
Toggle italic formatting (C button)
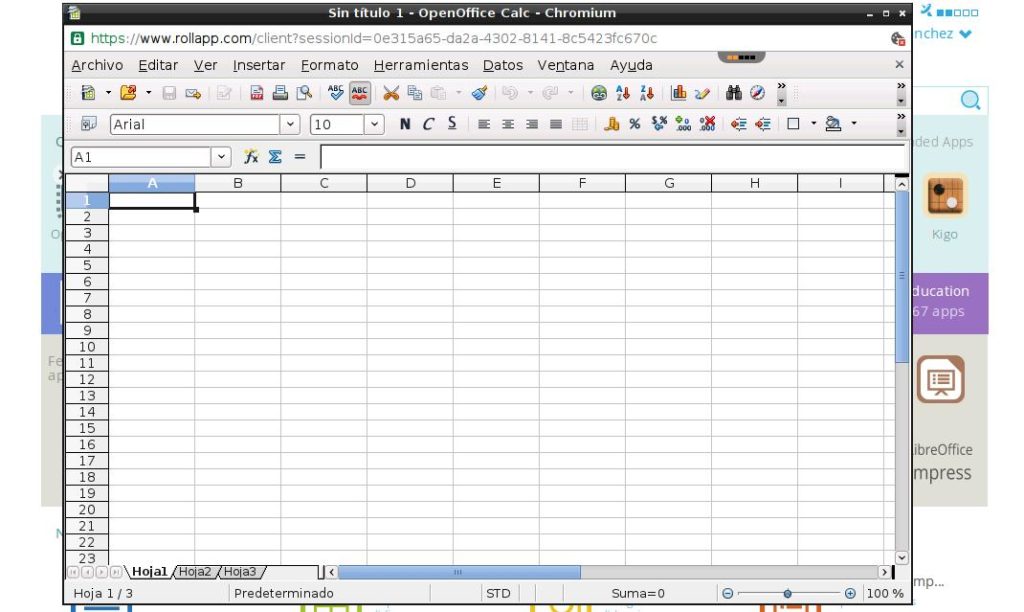(x=428, y=125)
